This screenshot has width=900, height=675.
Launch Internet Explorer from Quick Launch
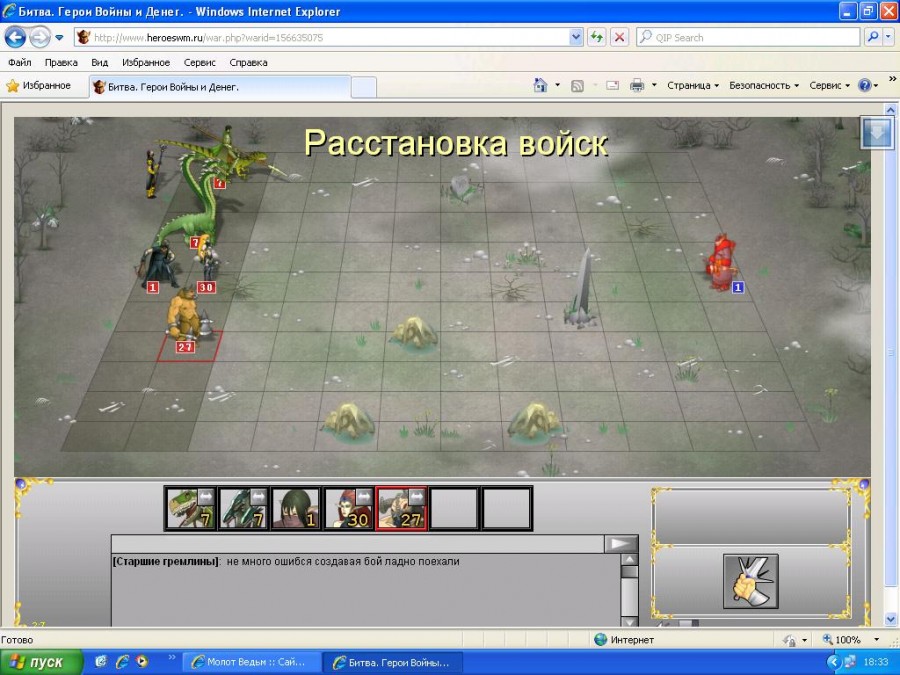[122, 662]
